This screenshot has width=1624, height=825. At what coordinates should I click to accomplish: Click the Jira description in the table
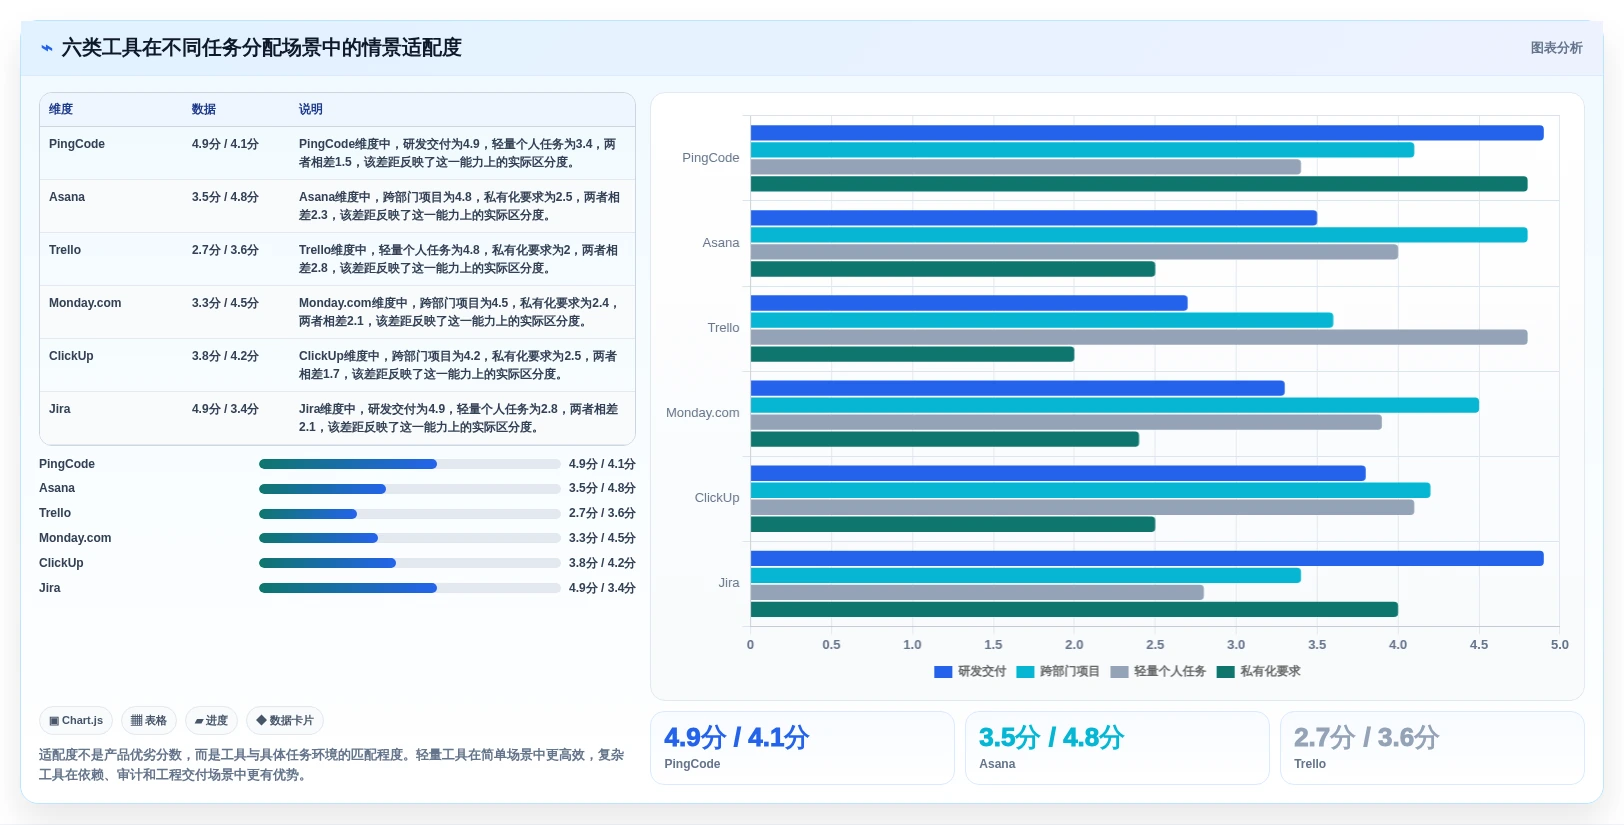(458, 418)
